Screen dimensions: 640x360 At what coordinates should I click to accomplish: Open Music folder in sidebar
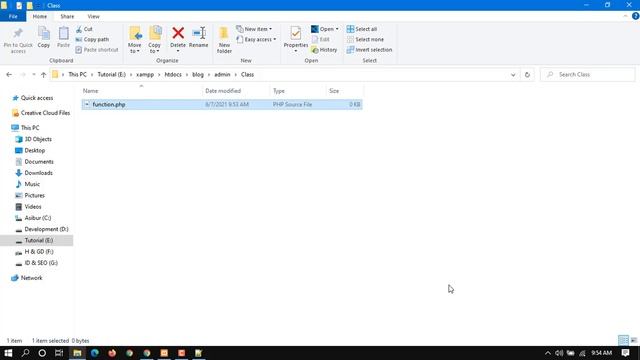pyautogui.click(x=32, y=184)
